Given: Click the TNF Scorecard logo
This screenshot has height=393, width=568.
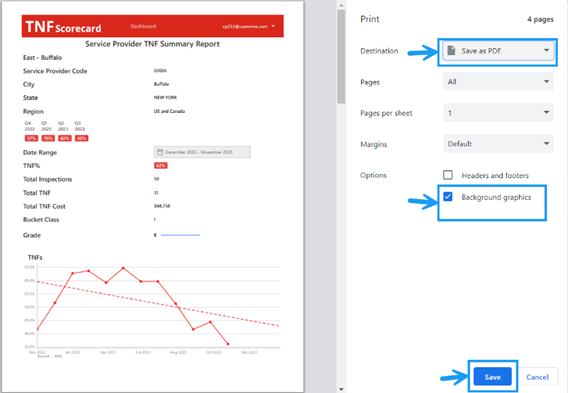Looking at the screenshot, I should coord(63,27).
